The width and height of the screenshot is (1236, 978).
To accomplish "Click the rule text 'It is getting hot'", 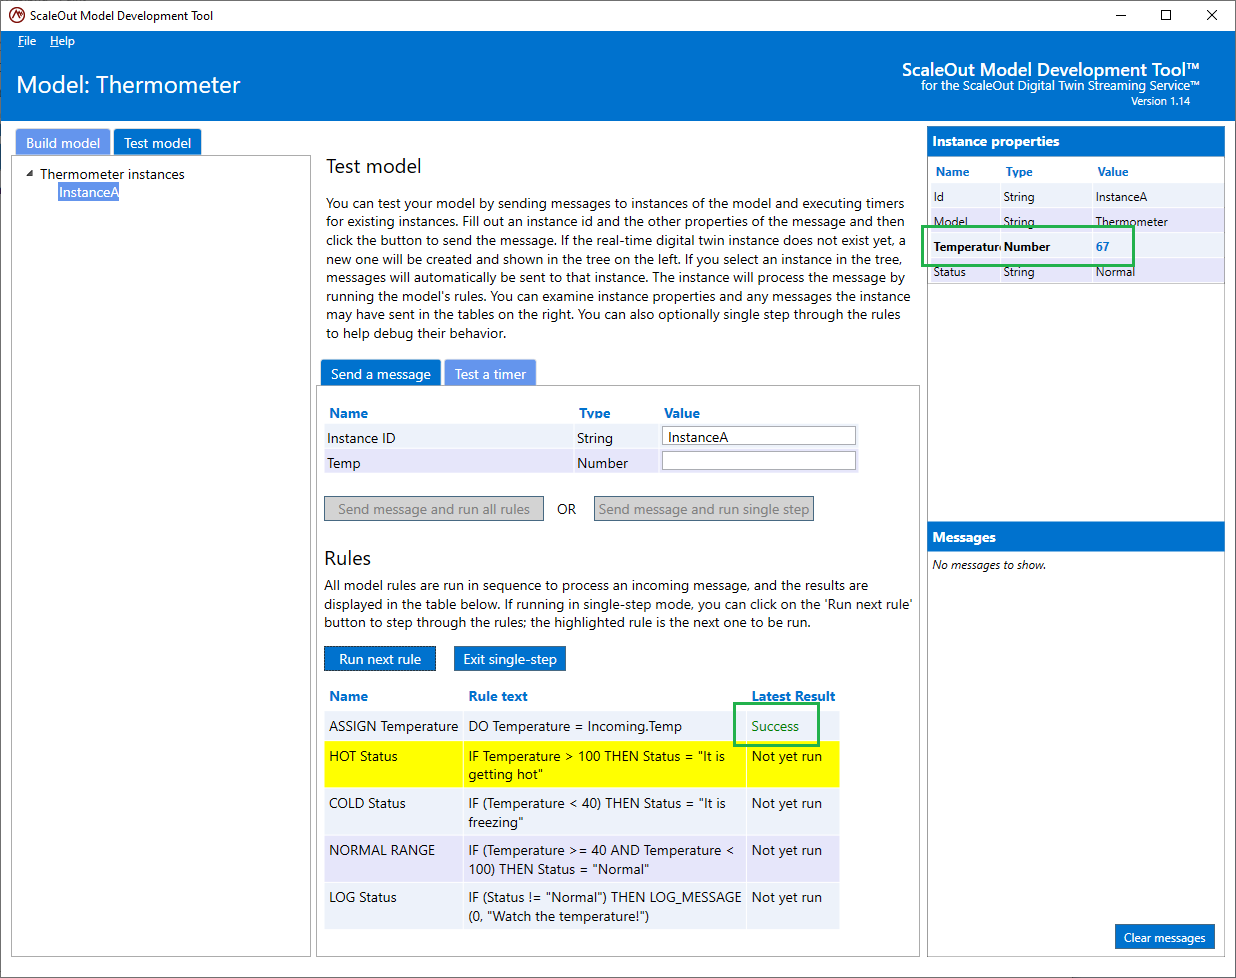I will pyautogui.click(x=597, y=765).
